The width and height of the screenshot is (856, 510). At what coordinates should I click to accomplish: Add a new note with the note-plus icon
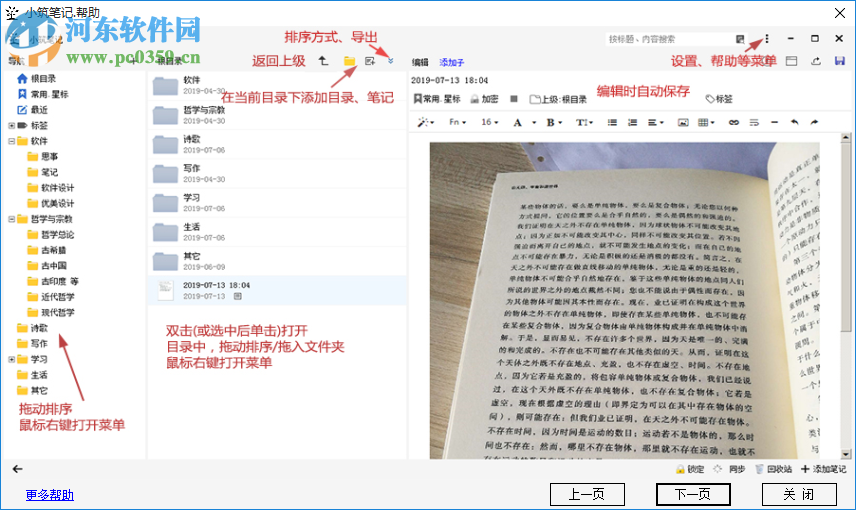[370, 61]
